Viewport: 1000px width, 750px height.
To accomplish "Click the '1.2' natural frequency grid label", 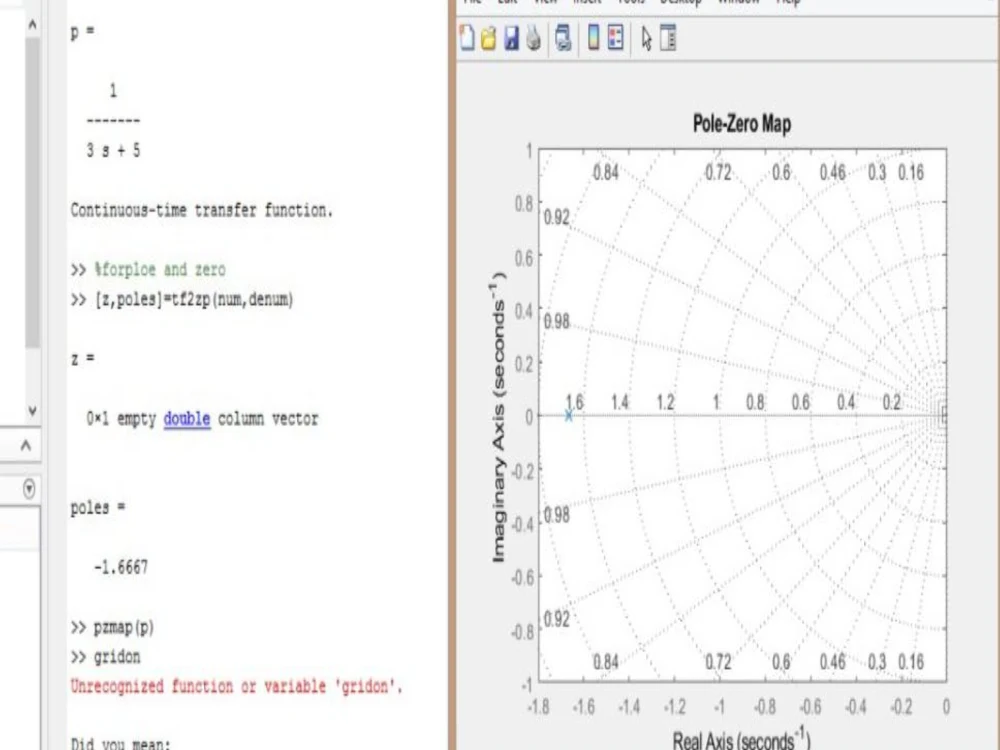I will [x=665, y=402].
